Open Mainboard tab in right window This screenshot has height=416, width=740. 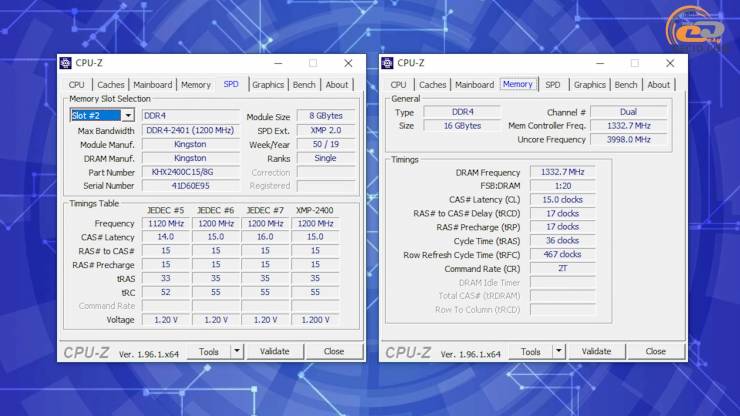[474, 85]
